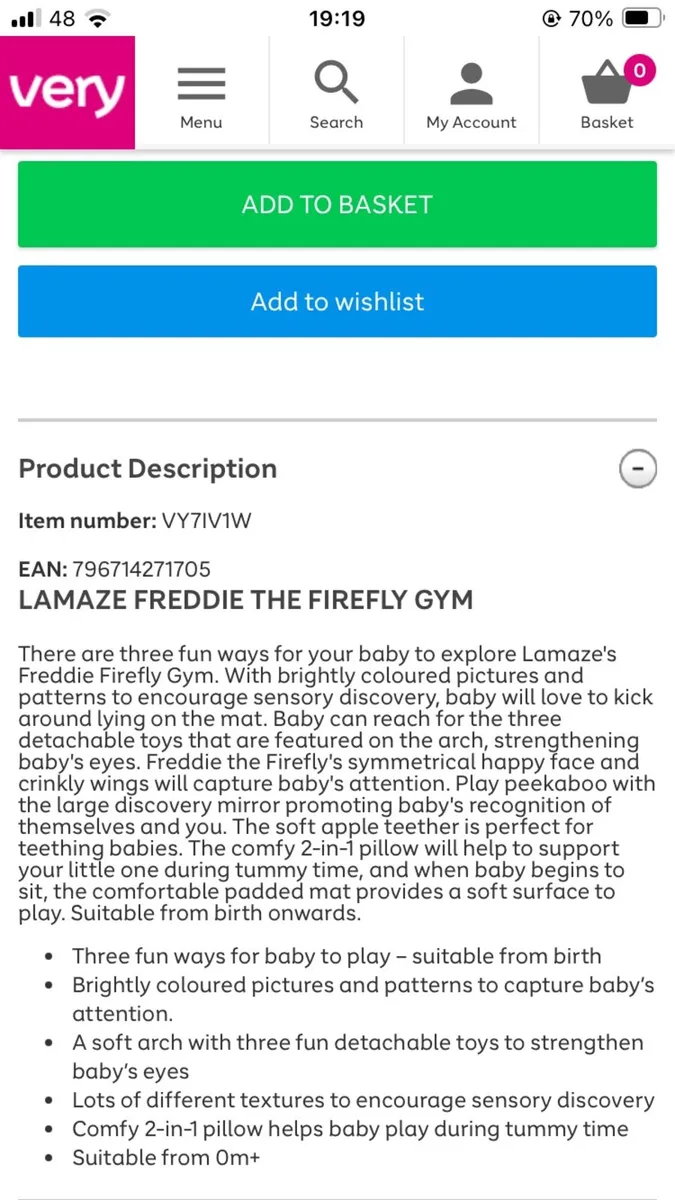Screen dimensions: 675x1200
Task: Open My Account person icon
Action: 471,84
